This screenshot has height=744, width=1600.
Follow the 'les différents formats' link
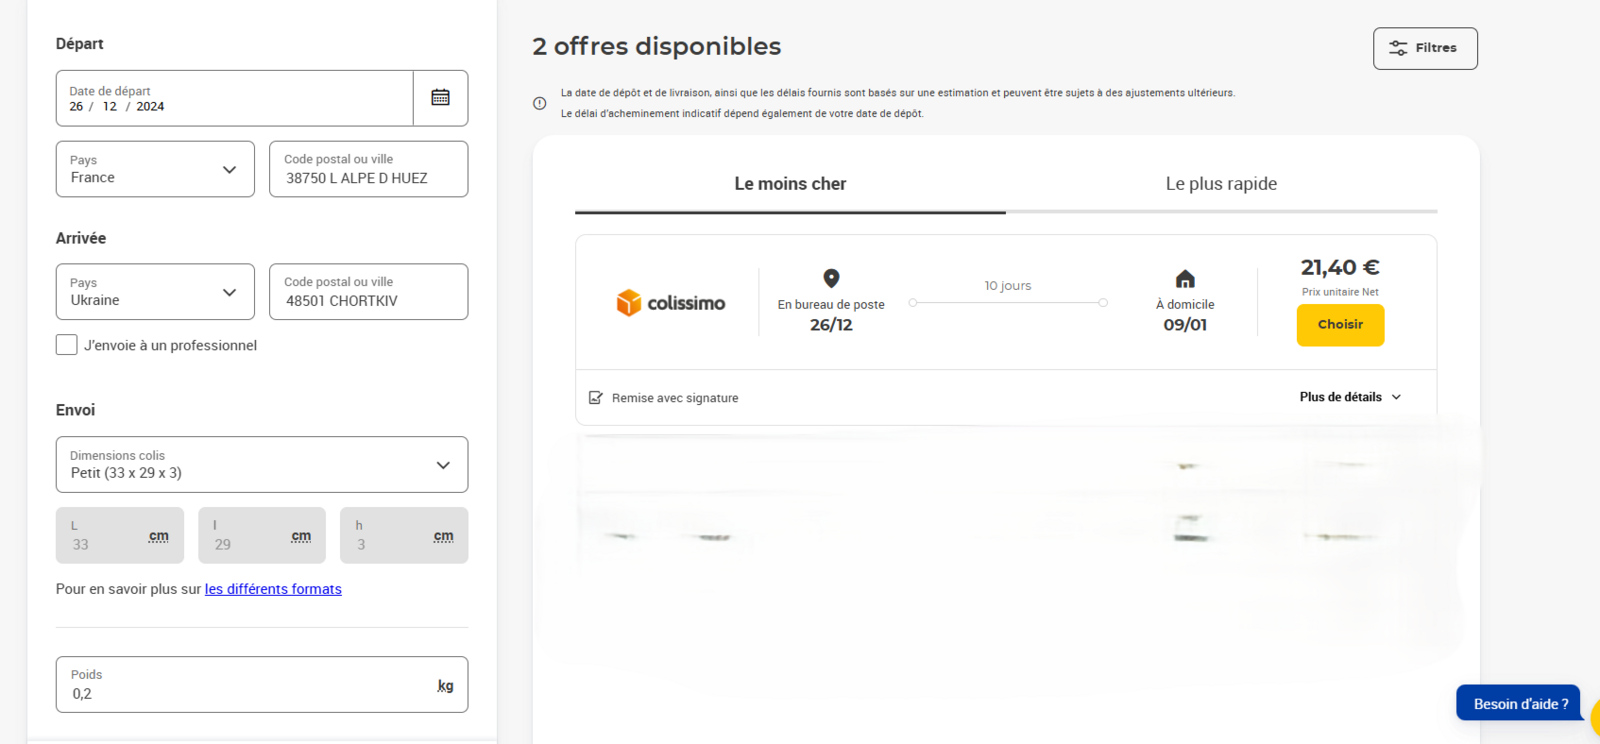tap(273, 589)
